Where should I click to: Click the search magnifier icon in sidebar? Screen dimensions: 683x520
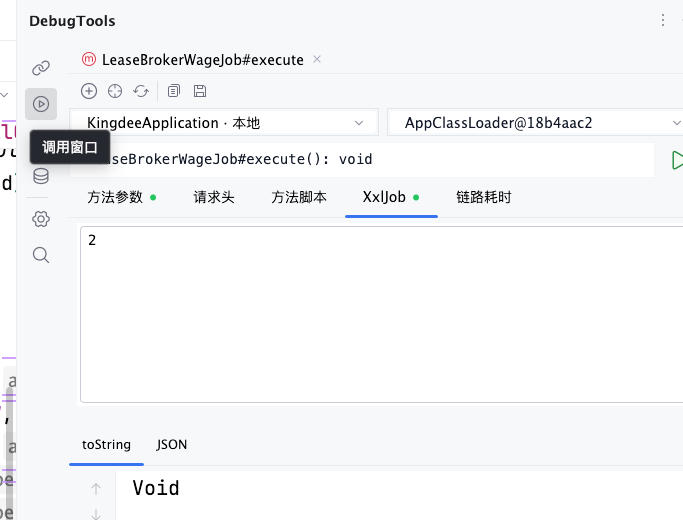click(x=41, y=255)
